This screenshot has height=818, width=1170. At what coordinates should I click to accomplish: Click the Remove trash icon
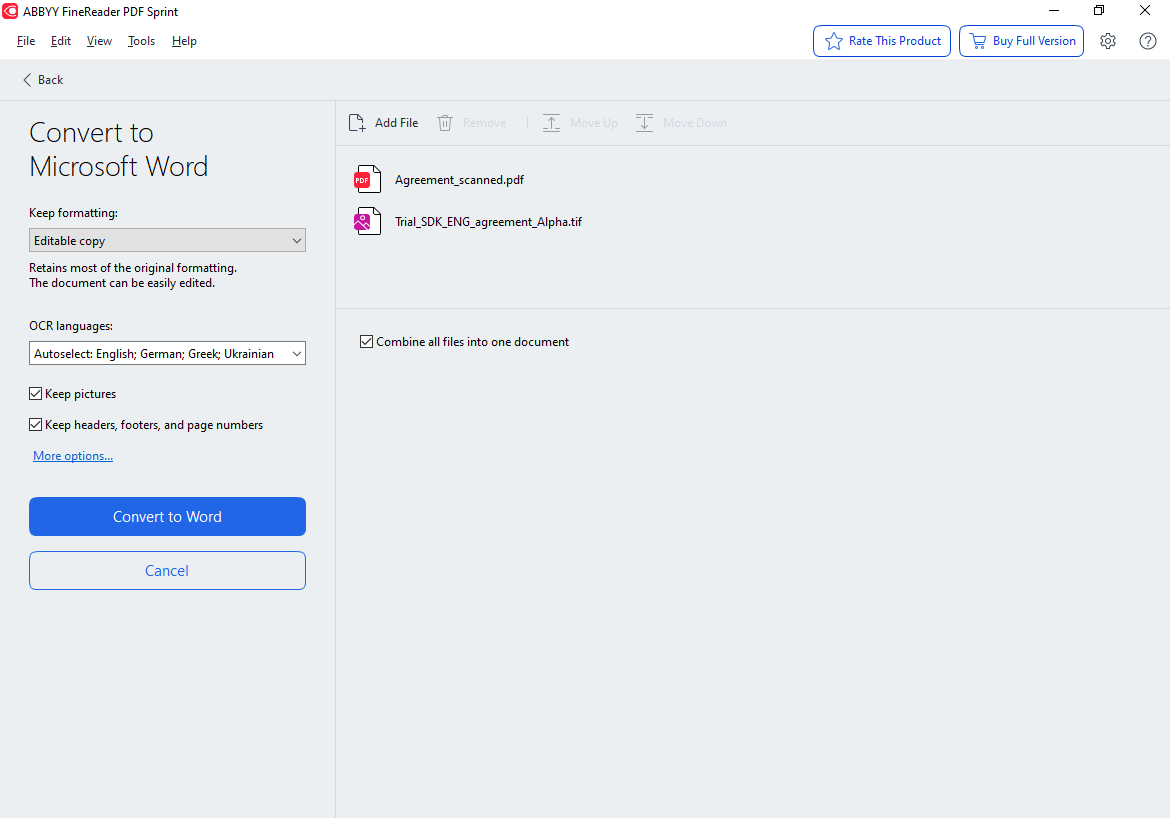(x=445, y=122)
